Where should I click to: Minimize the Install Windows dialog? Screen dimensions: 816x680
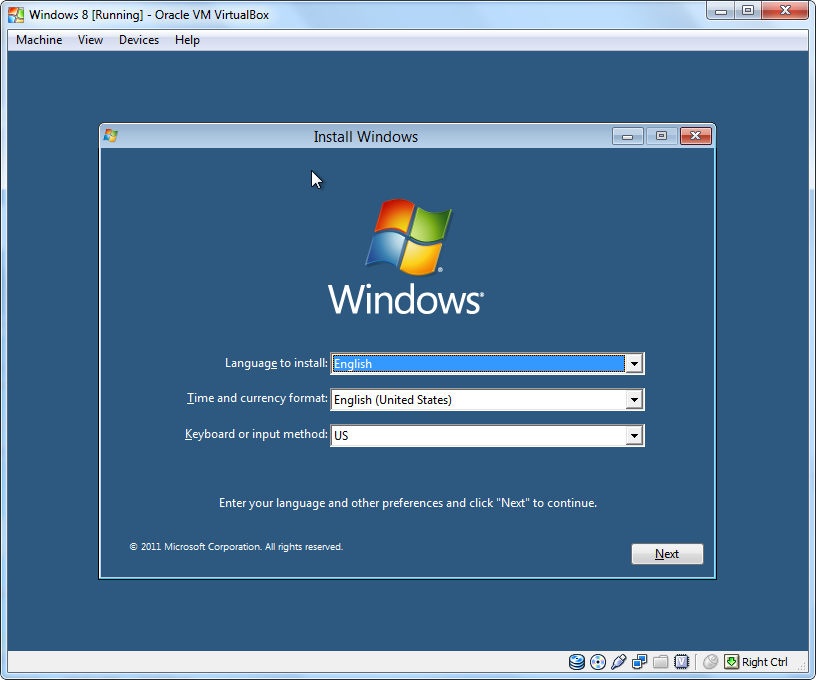[628, 136]
